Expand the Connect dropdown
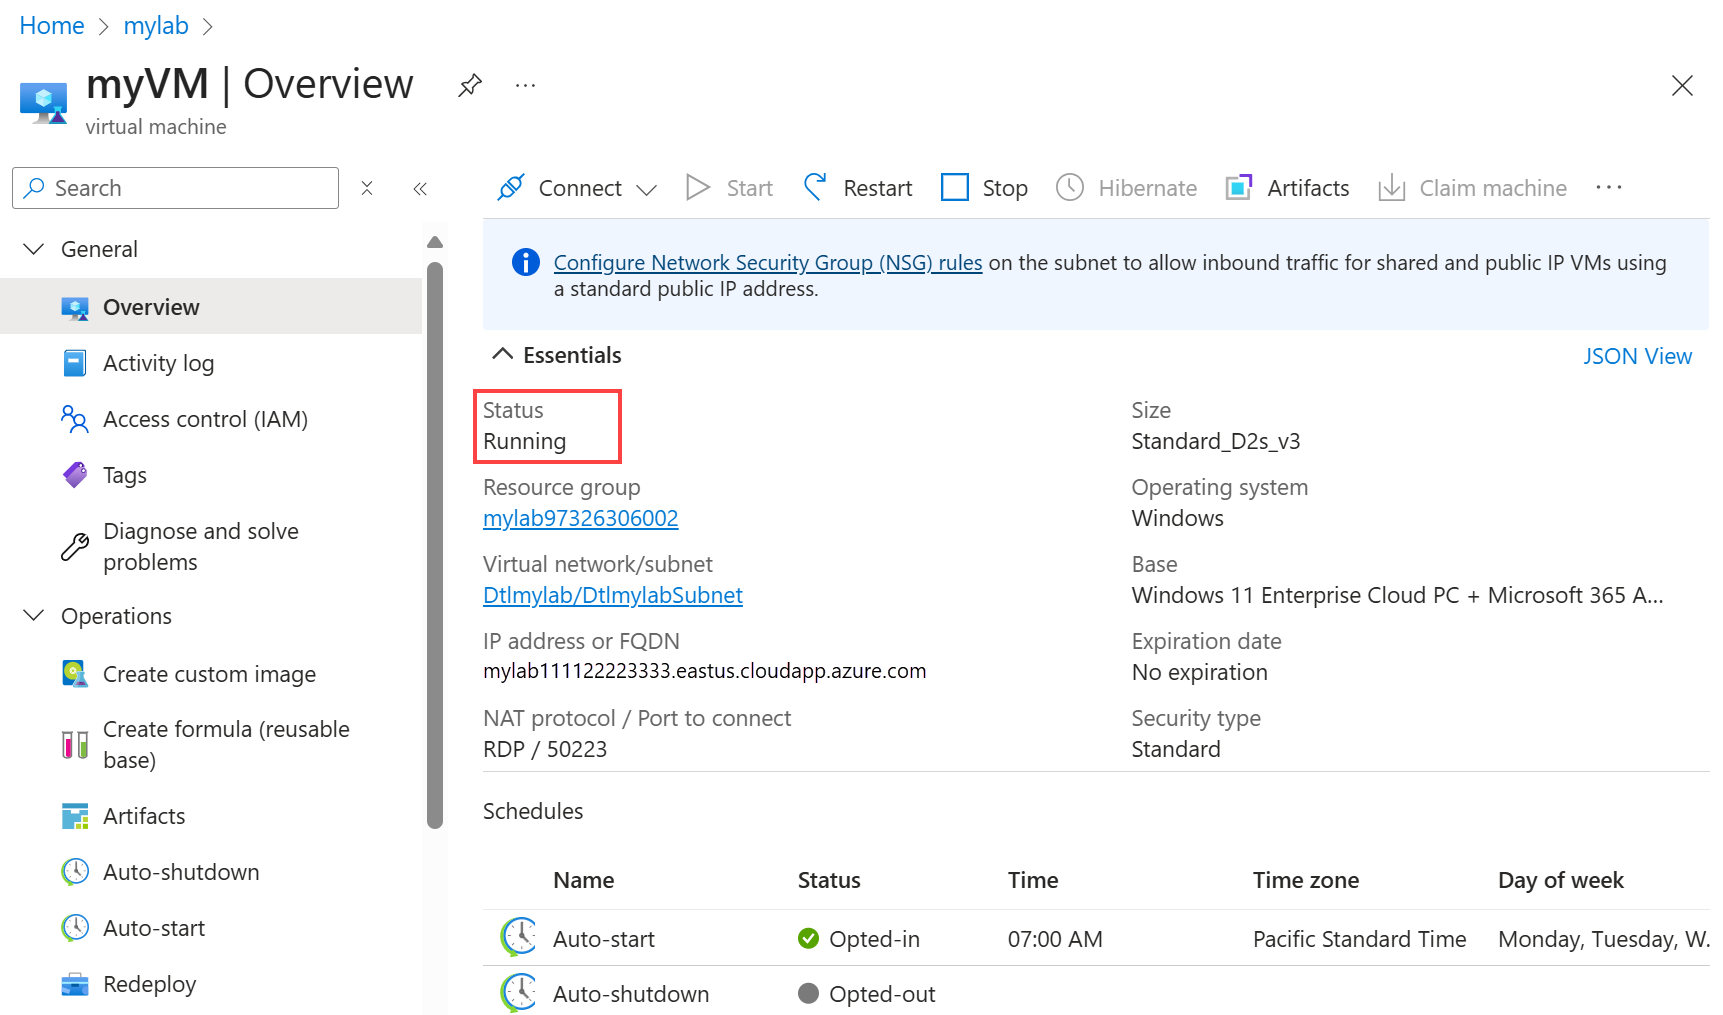The height and width of the screenshot is (1015, 1723). (648, 188)
